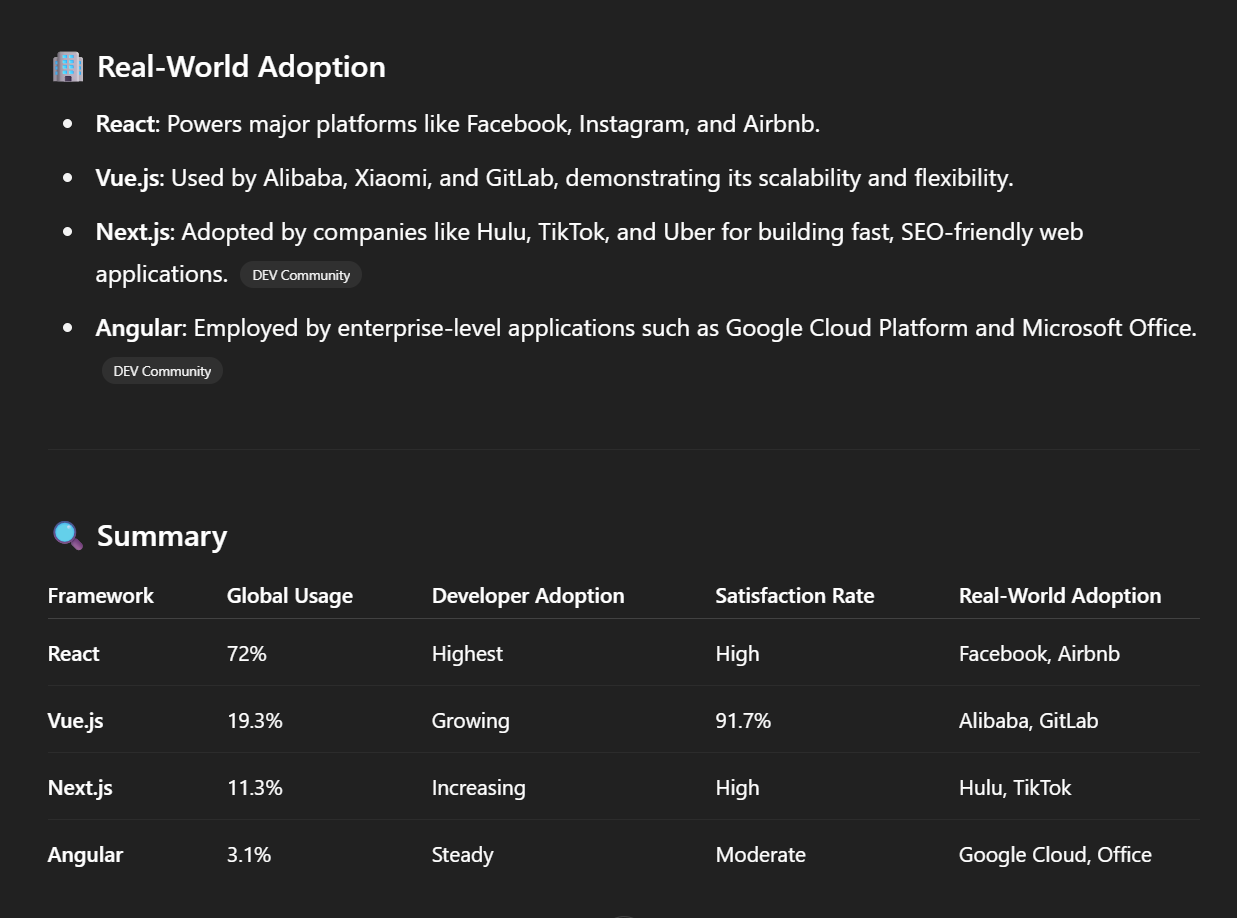The image size is (1237, 918).
Task: Click the 'Steady' developer adoption cell
Action: [463, 855]
